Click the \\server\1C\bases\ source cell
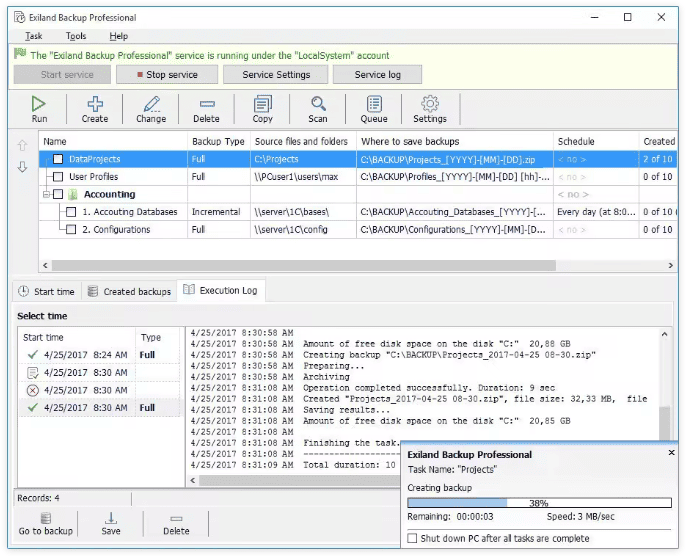The width and height of the screenshot is (686, 556). (x=303, y=212)
